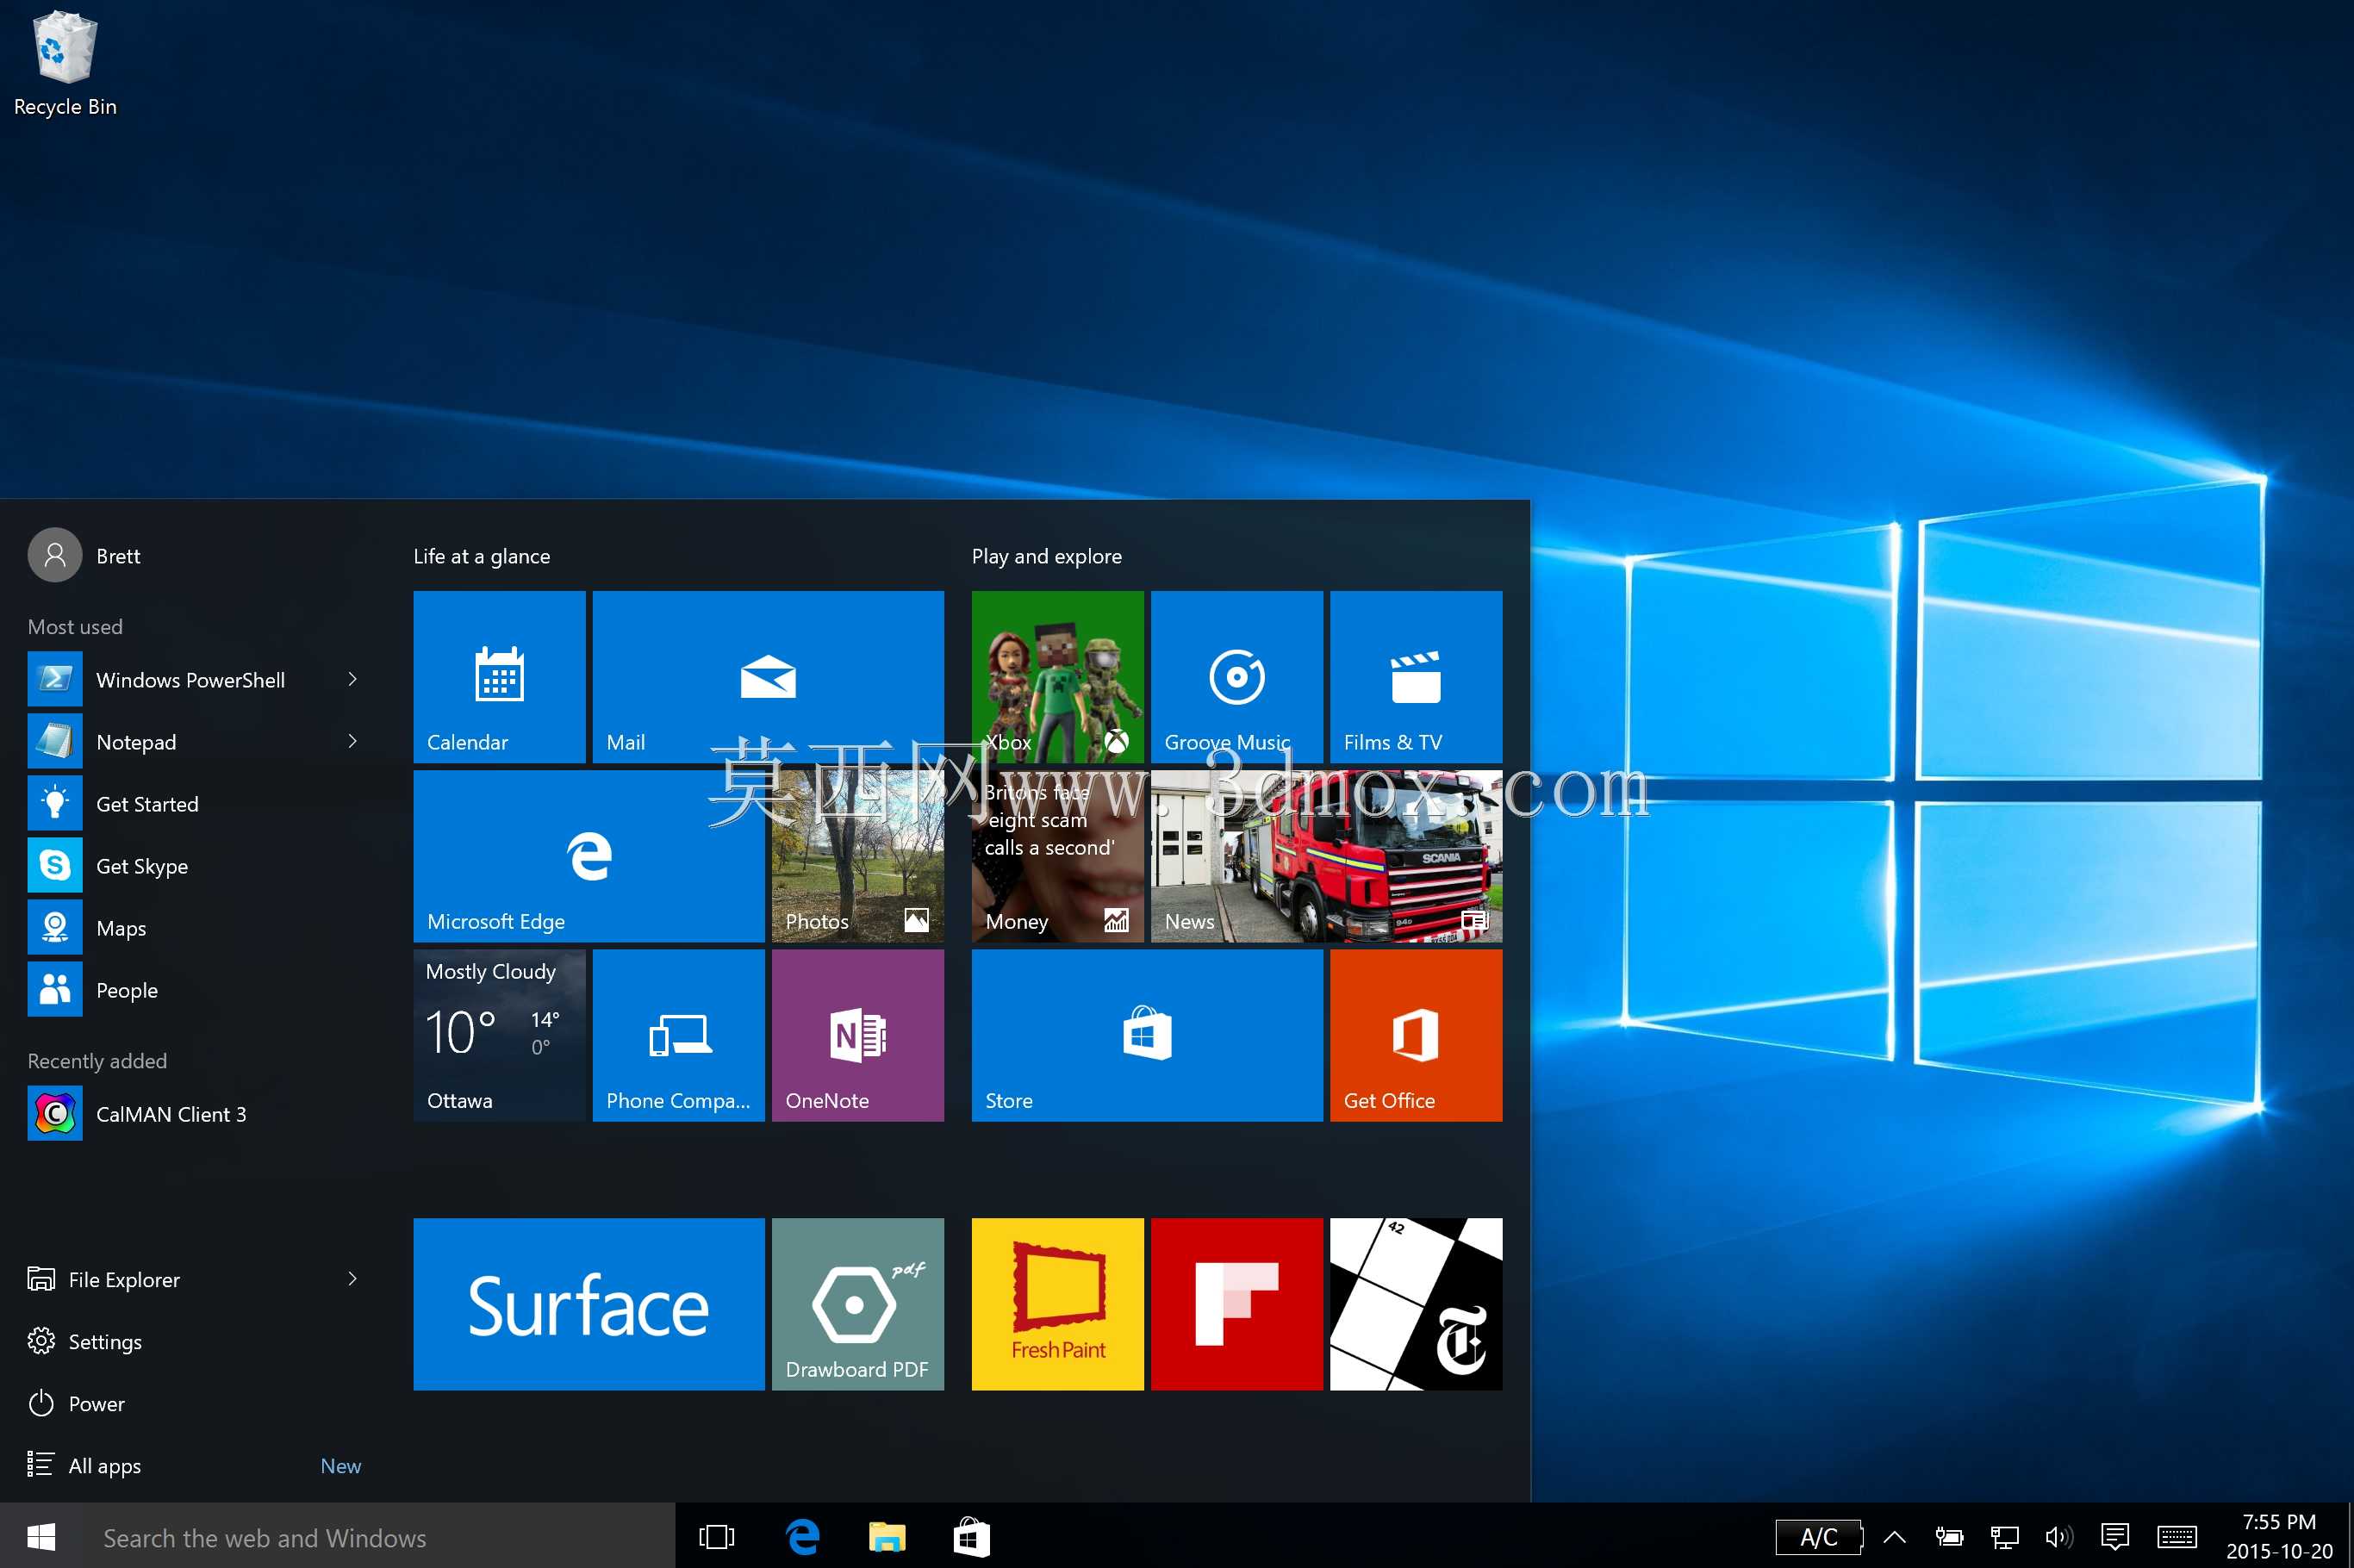Launch the Drawboard PDF tile
This screenshot has width=2354, height=1568.
(858, 1304)
